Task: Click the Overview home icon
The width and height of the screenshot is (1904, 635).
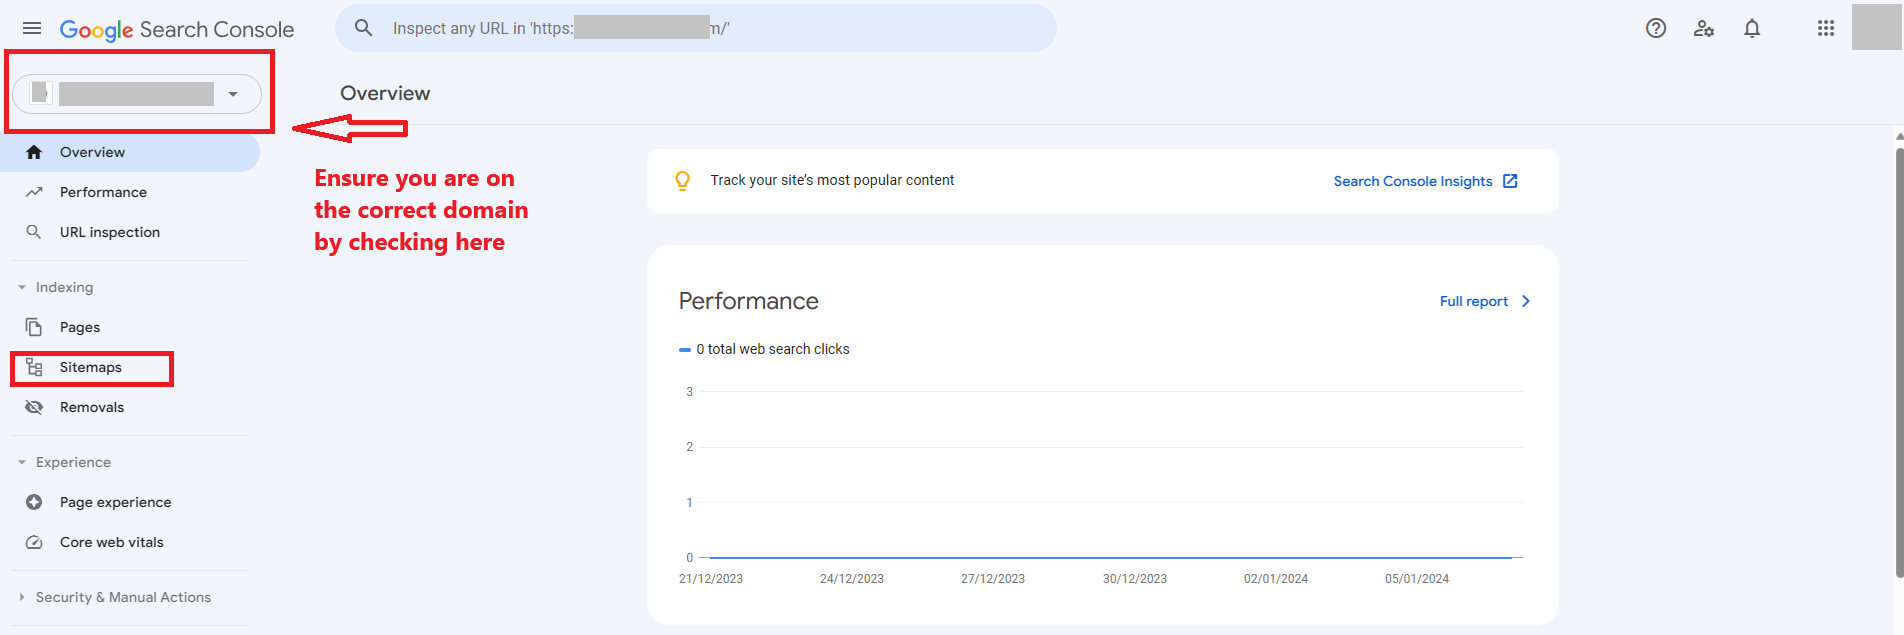Action: [x=34, y=152]
